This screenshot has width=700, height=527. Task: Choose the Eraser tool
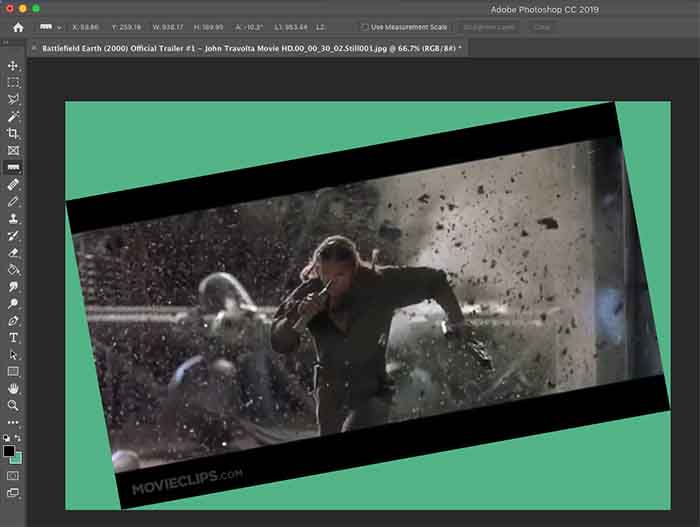coord(13,252)
